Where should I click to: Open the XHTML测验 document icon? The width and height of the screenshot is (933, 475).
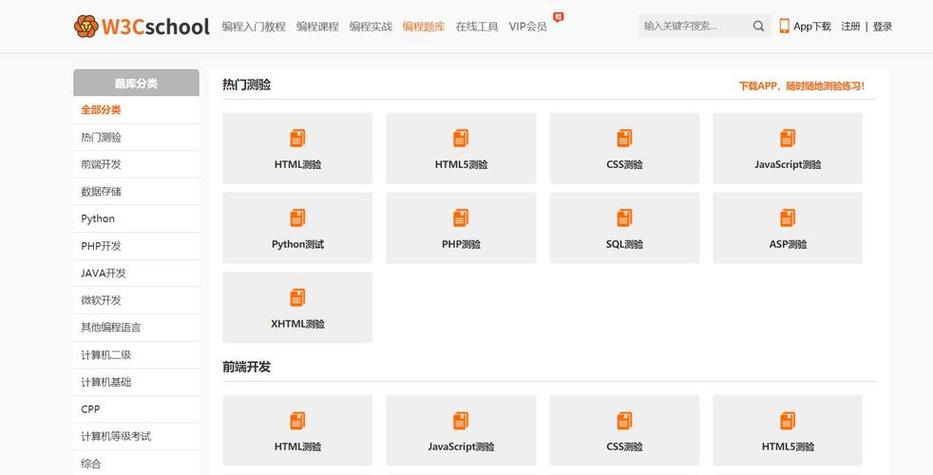(x=298, y=297)
